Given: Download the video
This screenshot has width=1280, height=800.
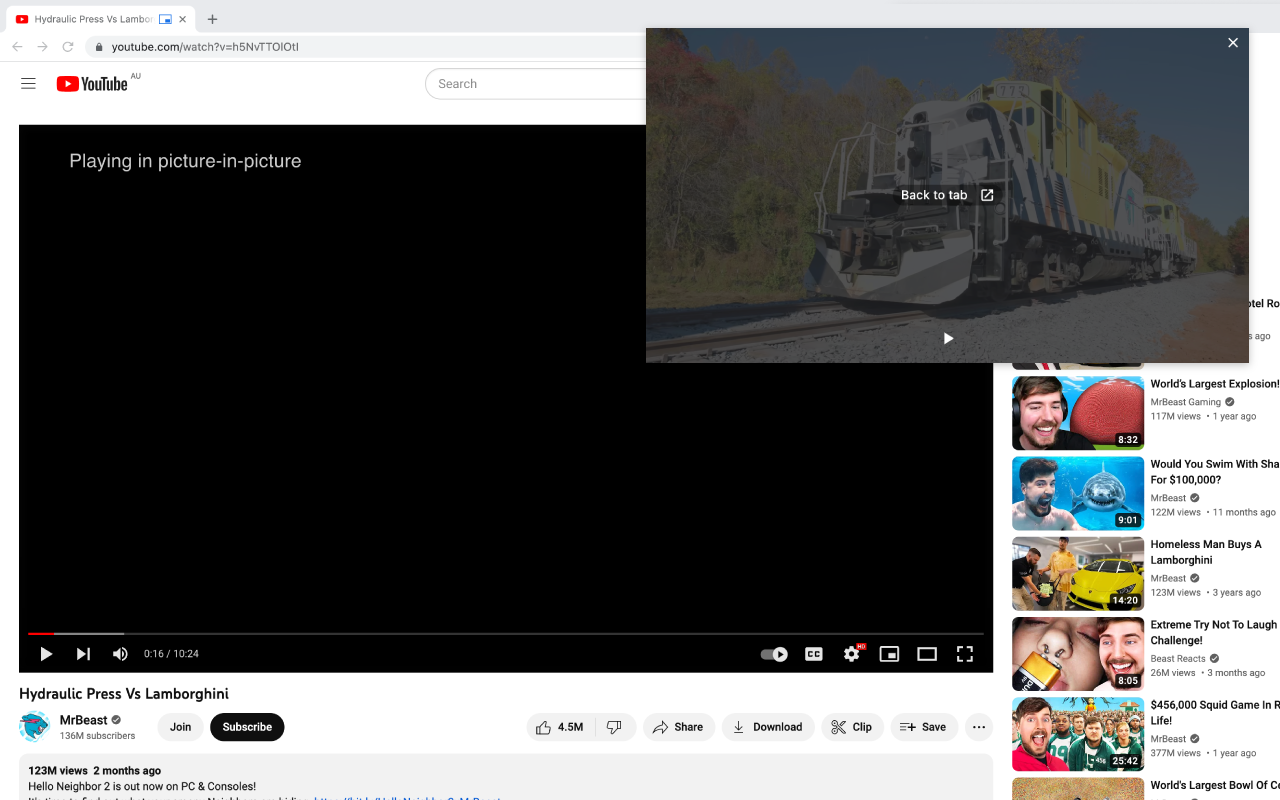Looking at the screenshot, I should [x=768, y=727].
